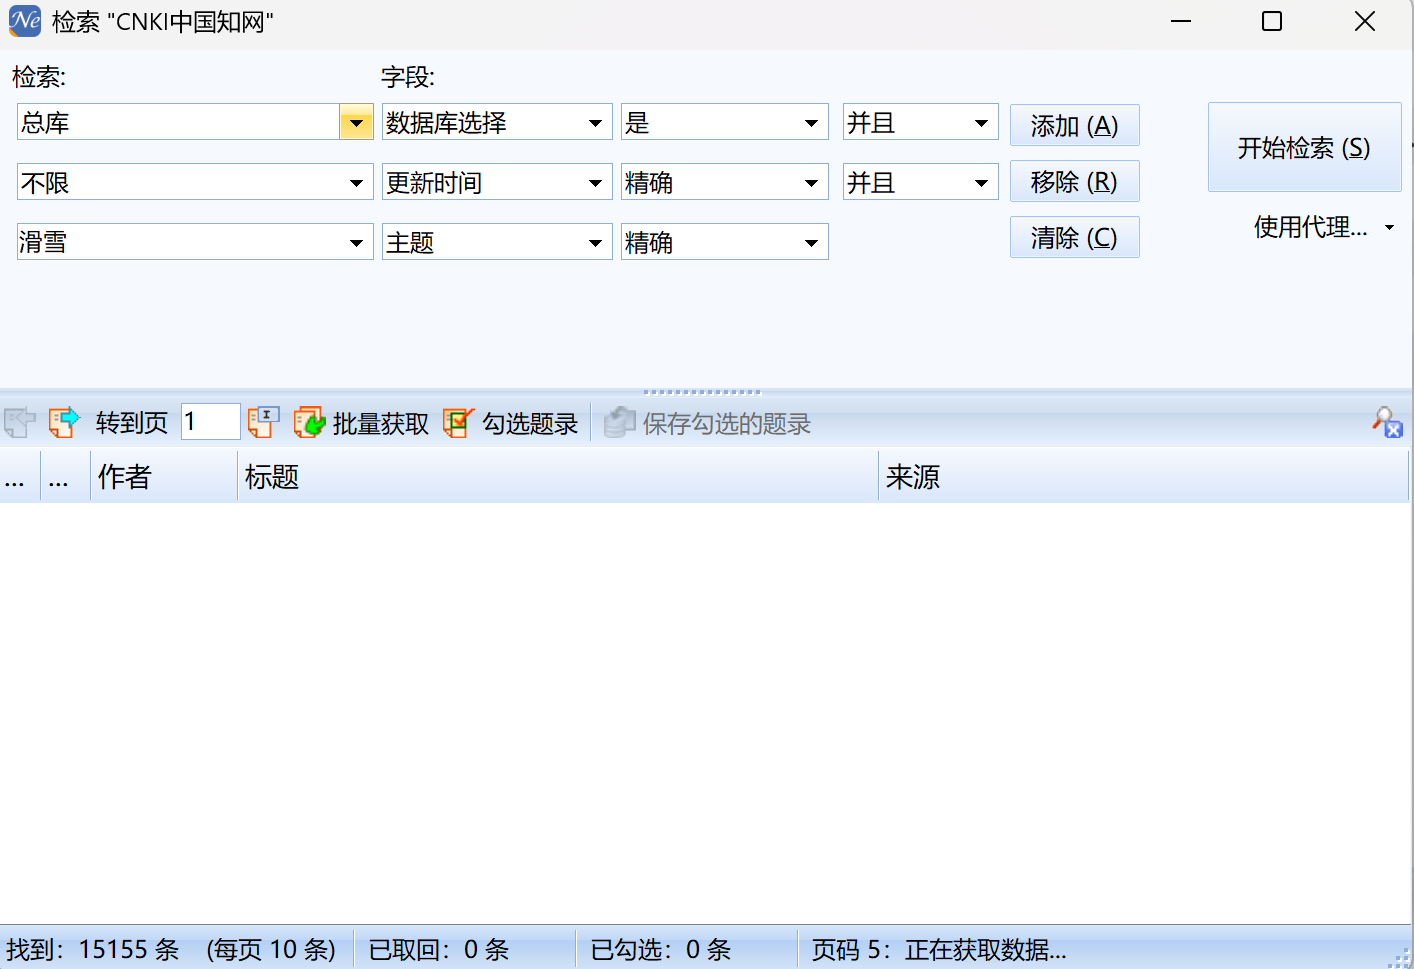The image size is (1414, 969).
Task: Go to previous results page arrow icon
Action: (19, 422)
